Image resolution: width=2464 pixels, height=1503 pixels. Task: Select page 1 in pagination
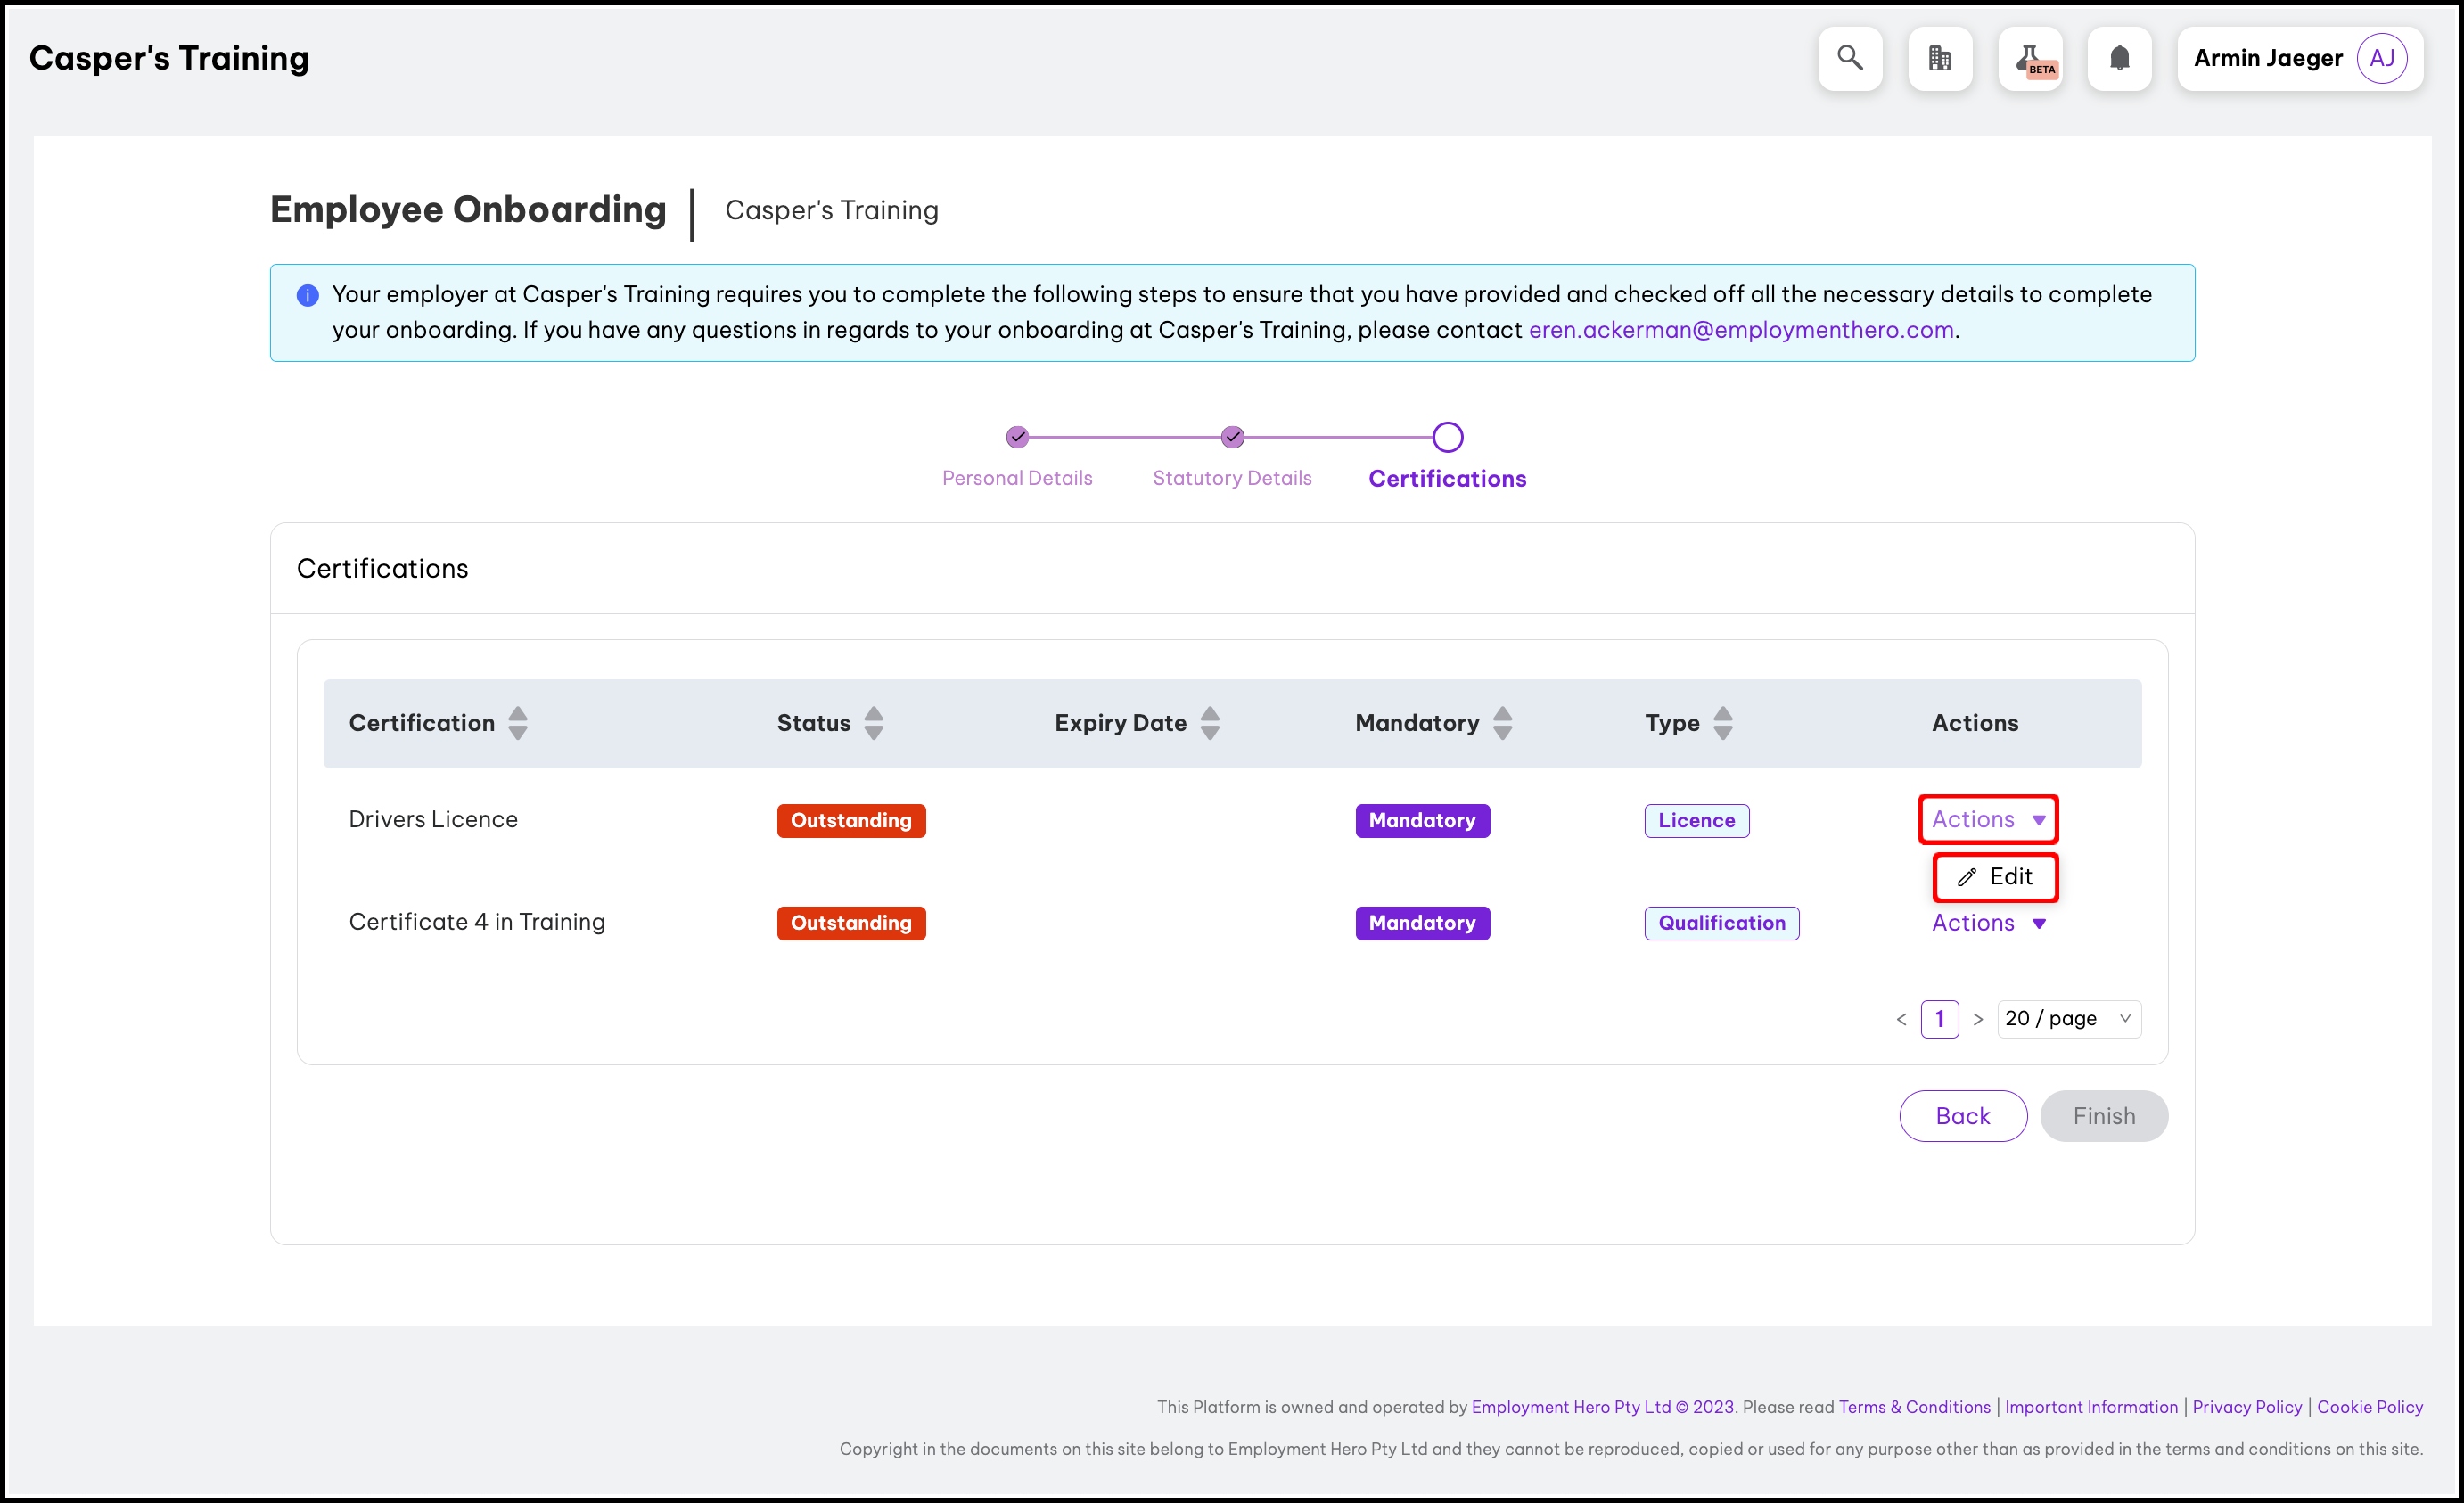[1939, 1019]
